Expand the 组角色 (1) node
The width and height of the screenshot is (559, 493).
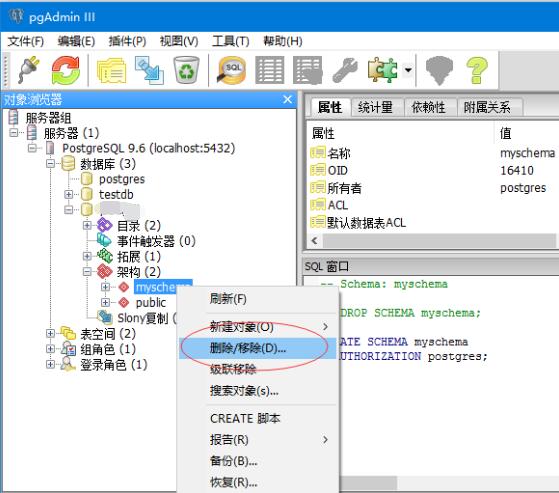coord(50,349)
